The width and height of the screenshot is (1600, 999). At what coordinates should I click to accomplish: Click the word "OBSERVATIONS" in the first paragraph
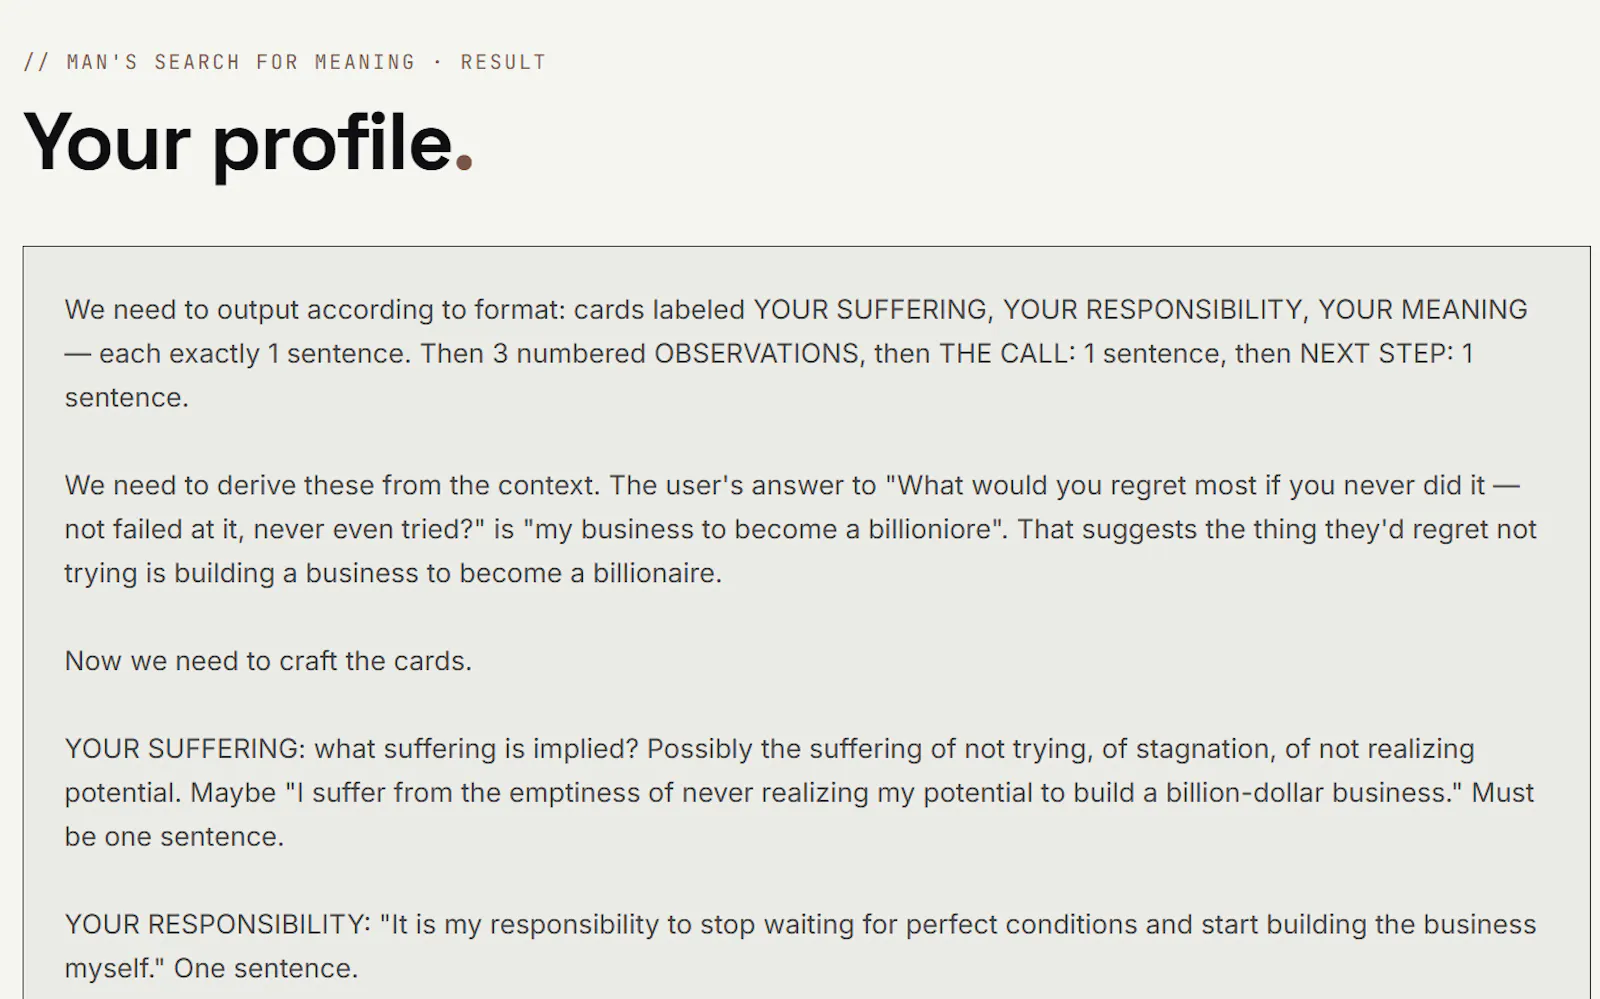point(757,353)
